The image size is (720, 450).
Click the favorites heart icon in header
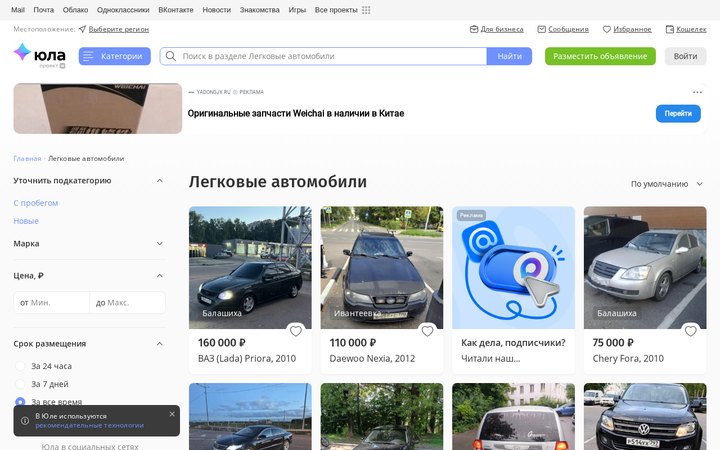click(x=607, y=29)
